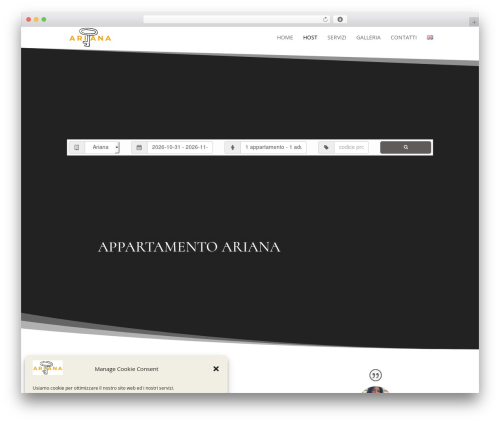Switch language with the UK flag icon
The height and width of the screenshot is (423, 500).
click(x=430, y=37)
